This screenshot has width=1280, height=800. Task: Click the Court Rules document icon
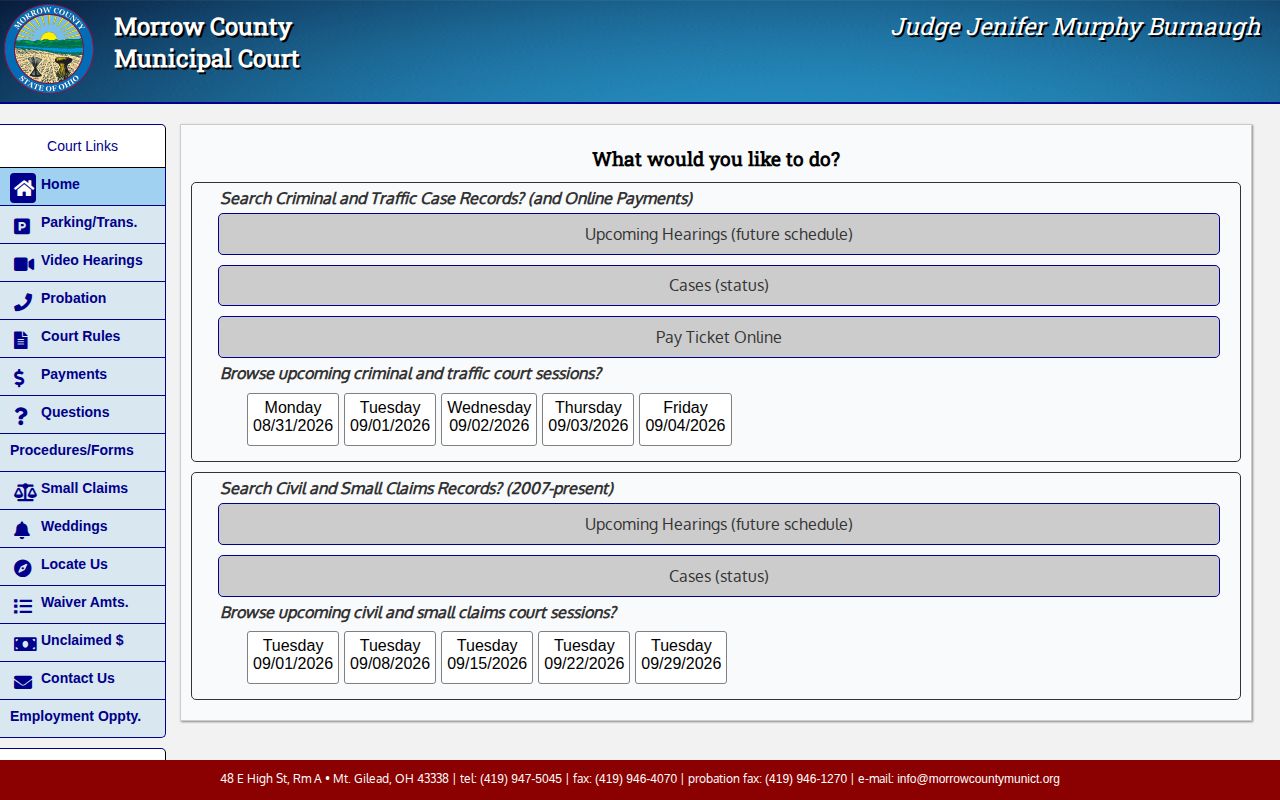[x=21, y=340]
